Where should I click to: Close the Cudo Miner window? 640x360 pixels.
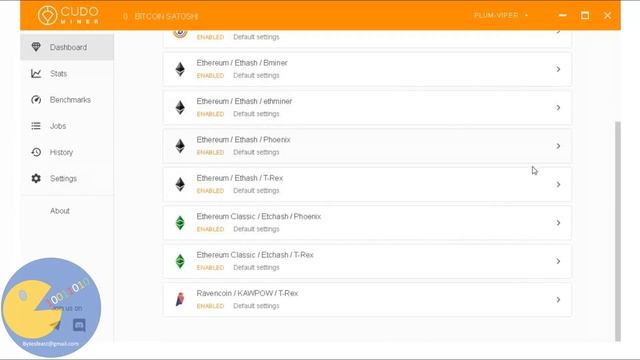[607, 16]
